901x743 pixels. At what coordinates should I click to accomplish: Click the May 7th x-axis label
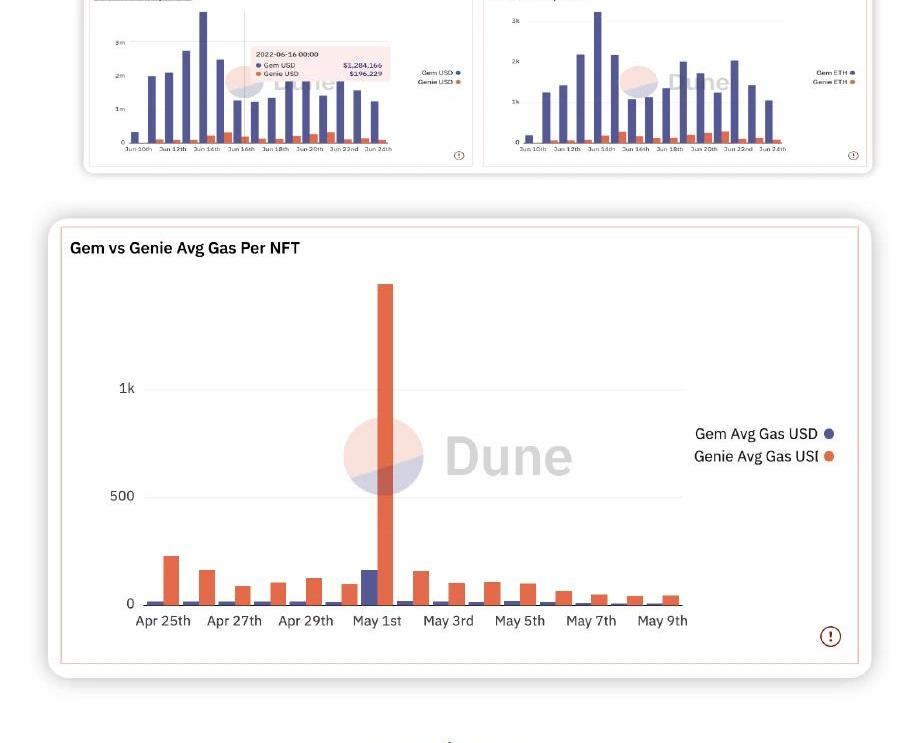[591, 621]
